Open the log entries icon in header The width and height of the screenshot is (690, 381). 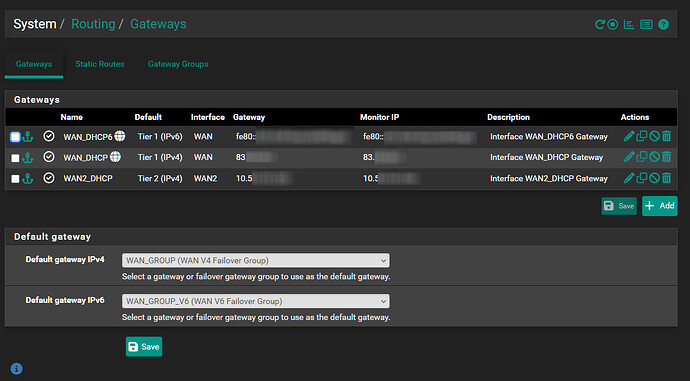[x=646, y=25]
